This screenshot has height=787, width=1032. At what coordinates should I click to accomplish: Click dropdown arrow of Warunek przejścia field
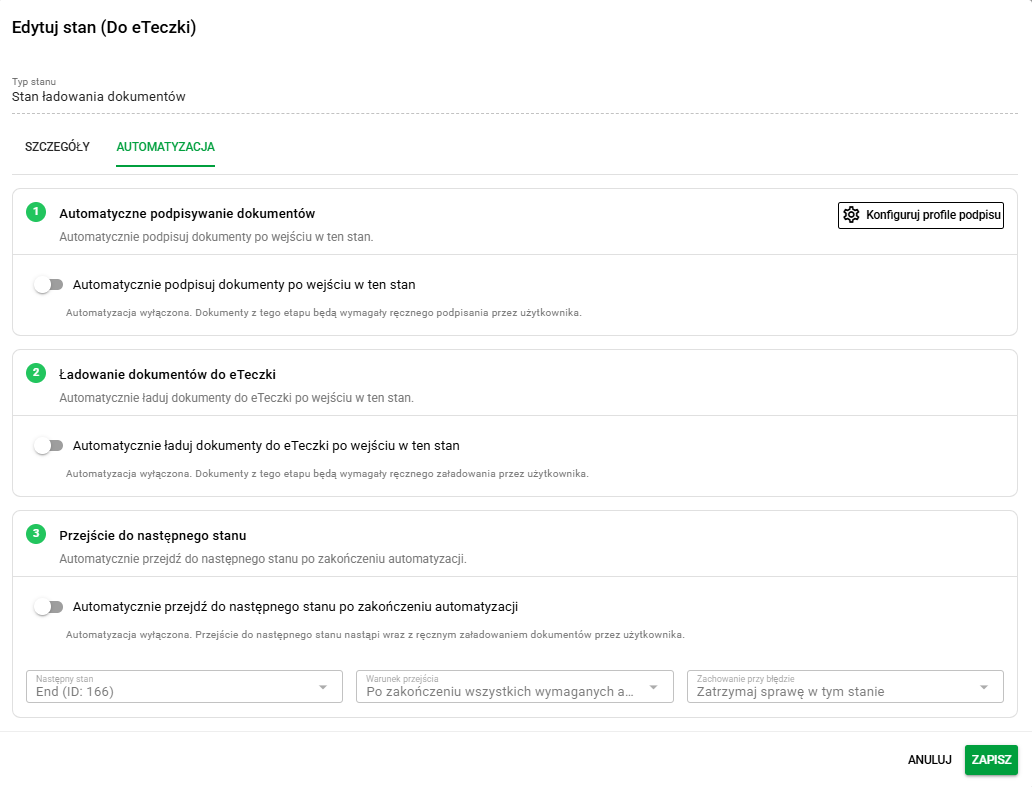(x=653, y=687)
